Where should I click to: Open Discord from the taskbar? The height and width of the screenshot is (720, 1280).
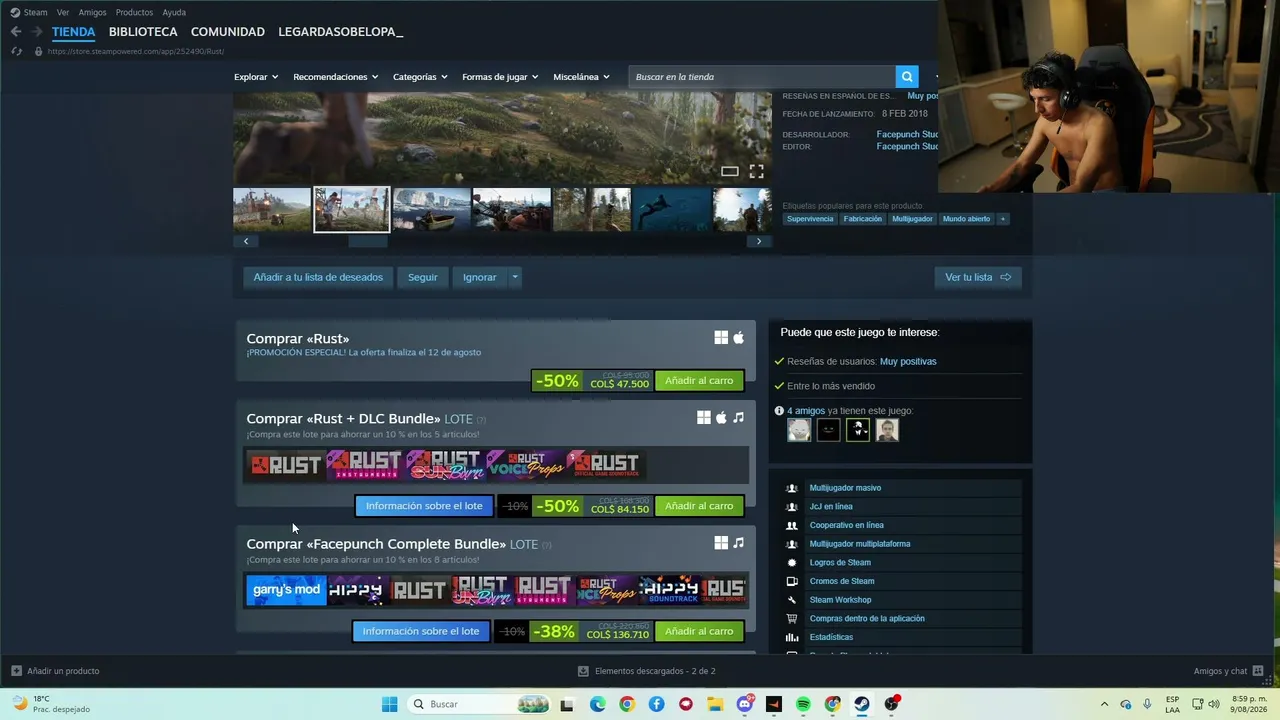745,704
